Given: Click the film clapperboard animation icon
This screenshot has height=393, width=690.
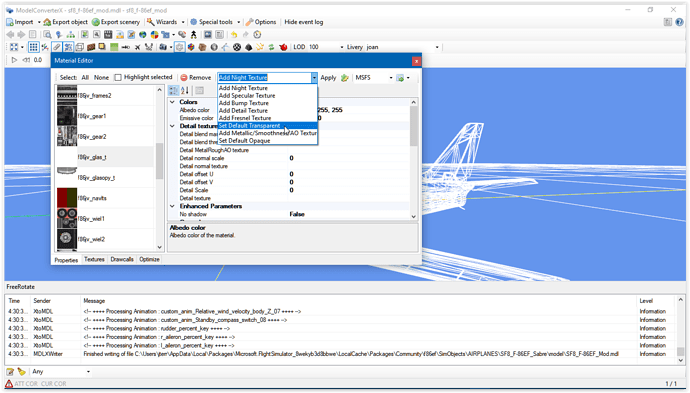Looking at the screenshot, I should 108,34.
